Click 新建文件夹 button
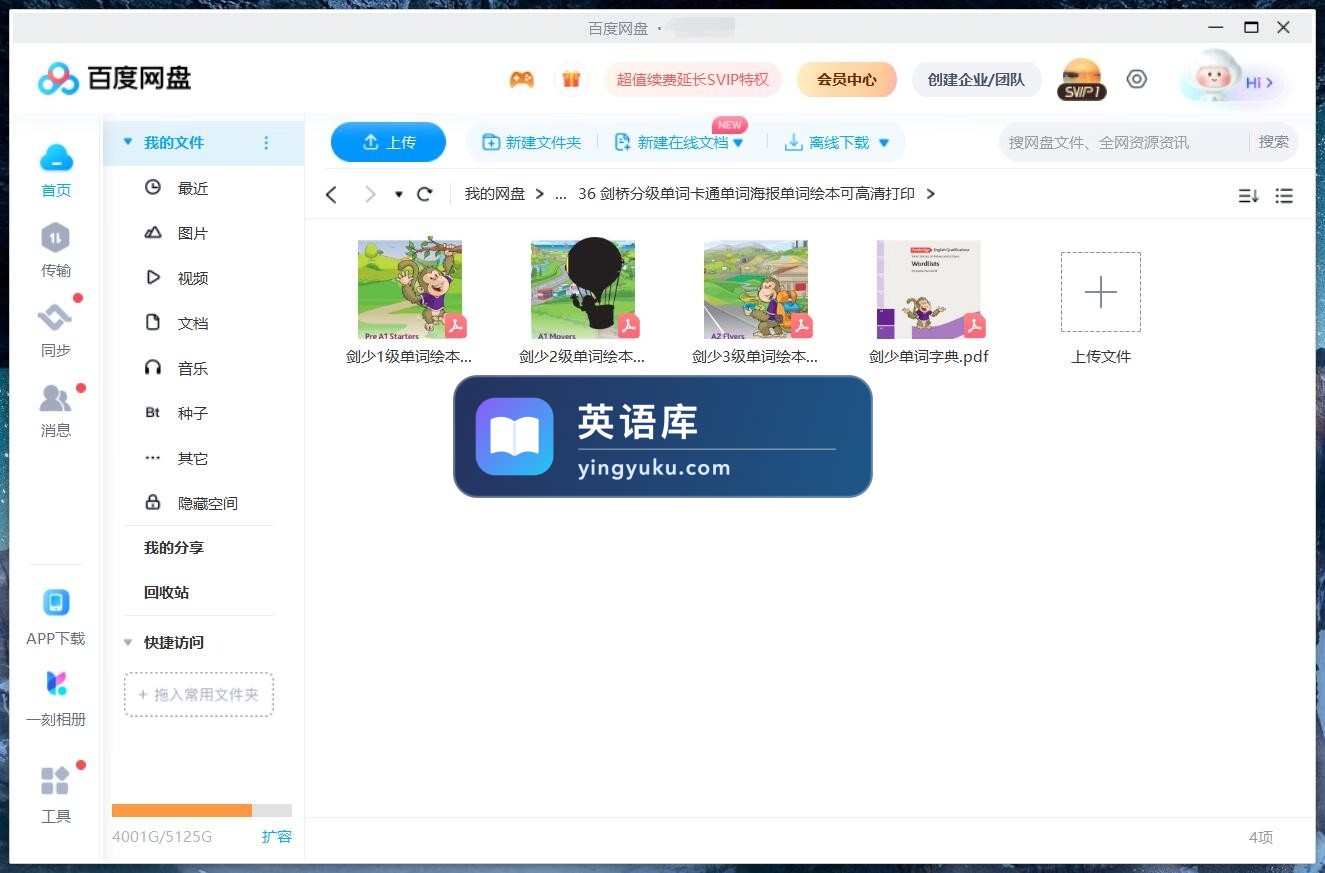The width and height of the screenshot is (1325, 873). tap(531, 143)
